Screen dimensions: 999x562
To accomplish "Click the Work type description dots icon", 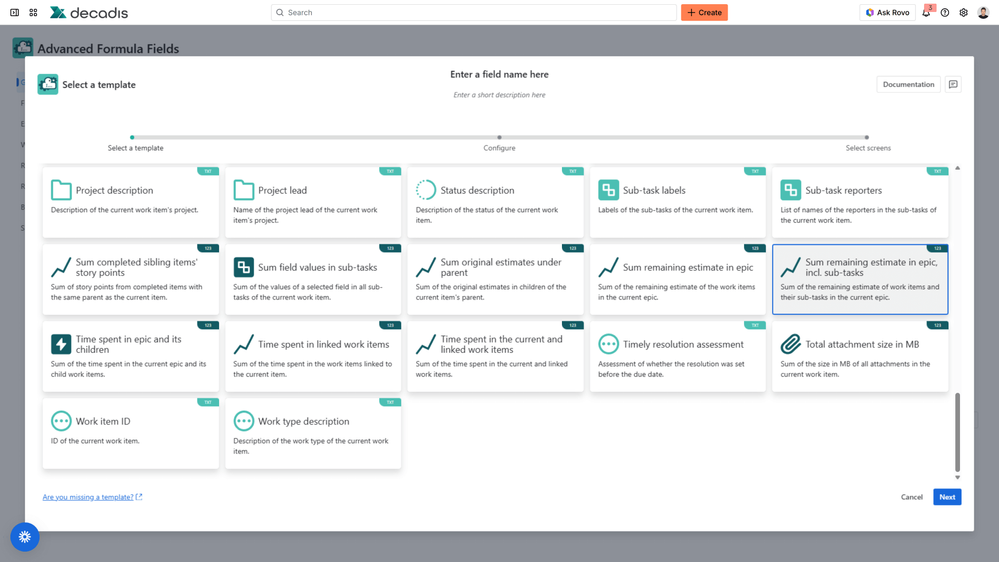I will 243,421.
